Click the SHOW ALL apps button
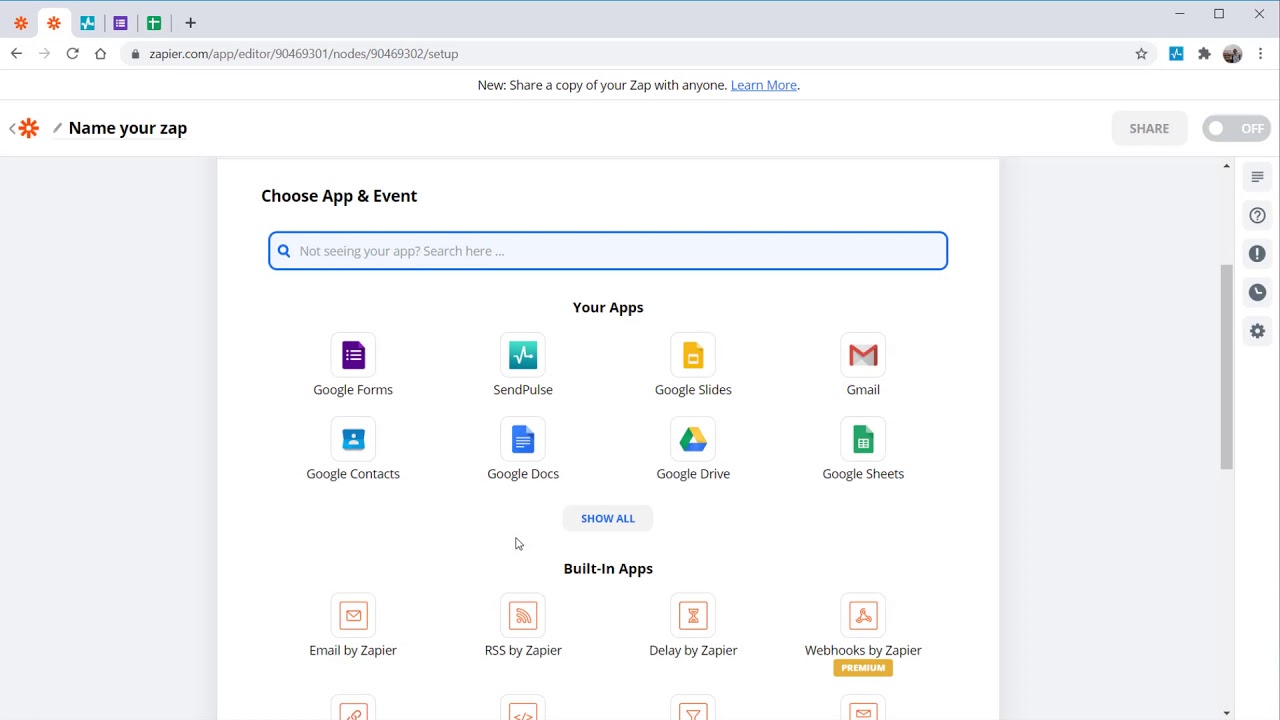The width and height of the screenshot is (1280, 720). [x=608, y=518]
